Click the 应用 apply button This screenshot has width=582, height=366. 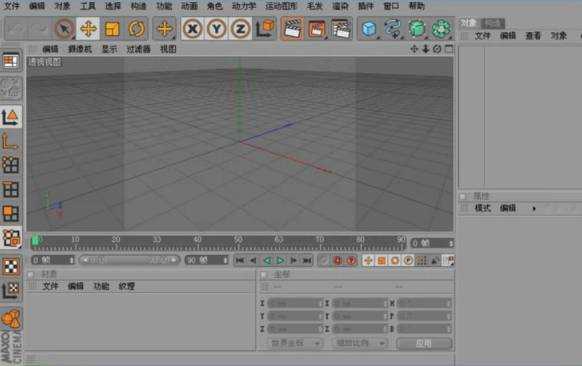click(x=424, y=343)
